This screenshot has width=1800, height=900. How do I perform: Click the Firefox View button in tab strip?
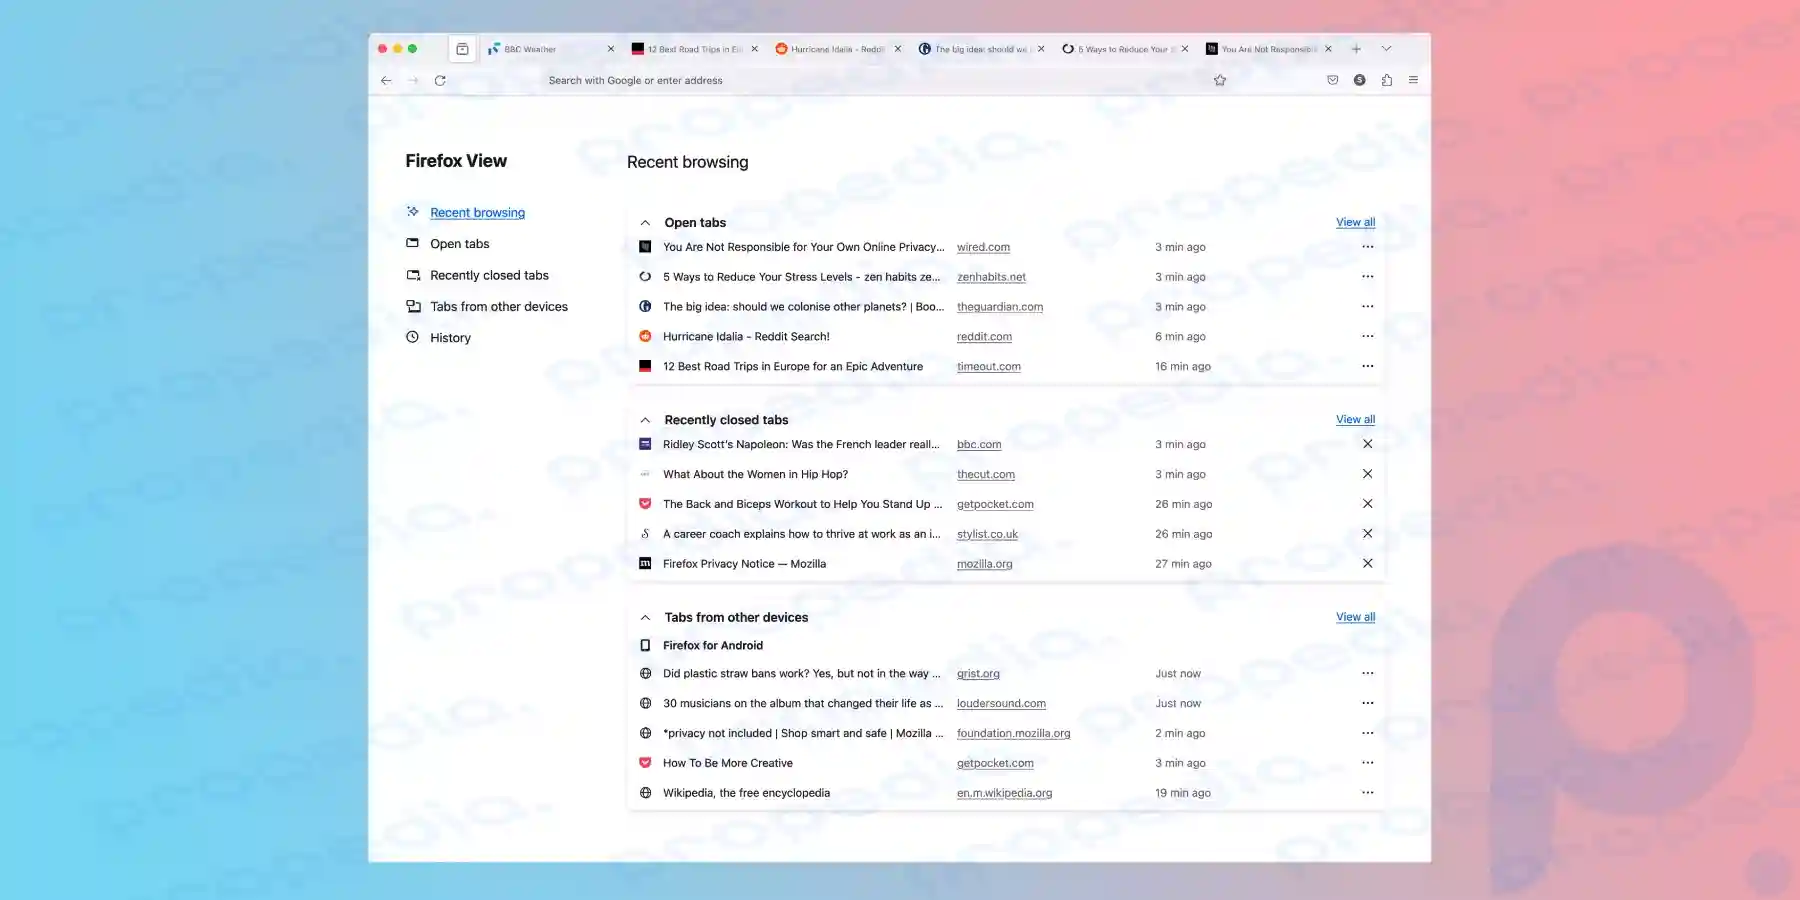[x=462, y=49]
